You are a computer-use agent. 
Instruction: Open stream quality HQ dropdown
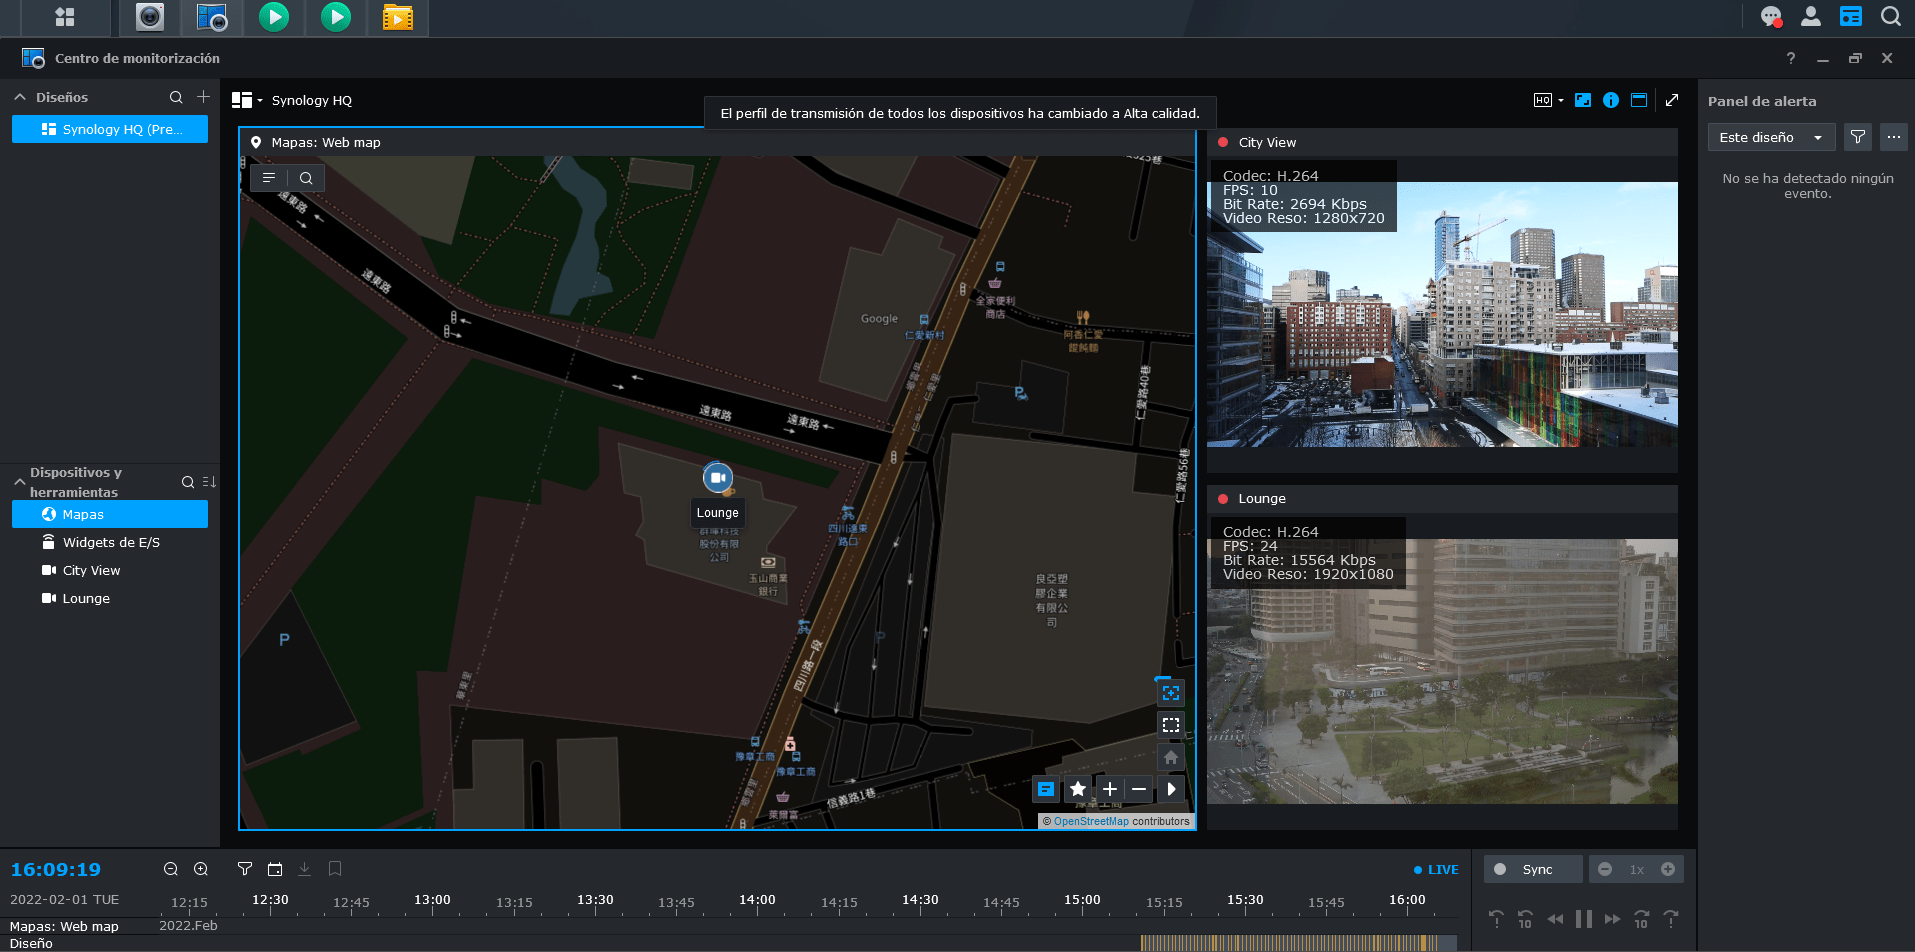(x=1549, y=100)
